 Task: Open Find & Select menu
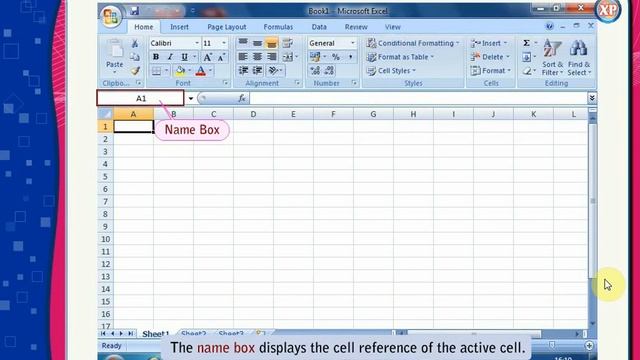click(x=579, y=58)
